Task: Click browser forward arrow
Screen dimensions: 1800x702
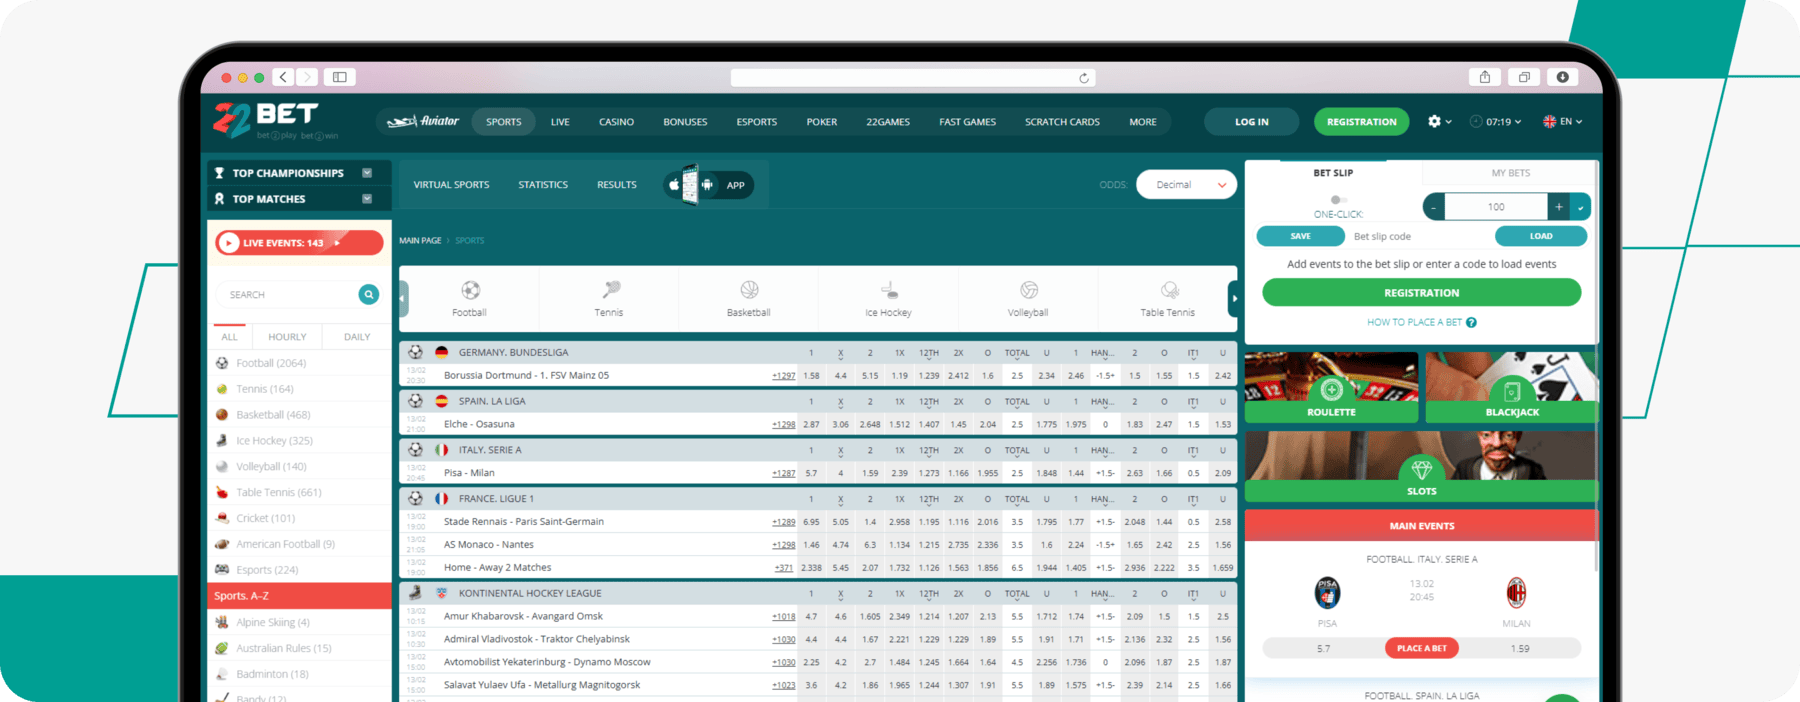Action: 307,77
